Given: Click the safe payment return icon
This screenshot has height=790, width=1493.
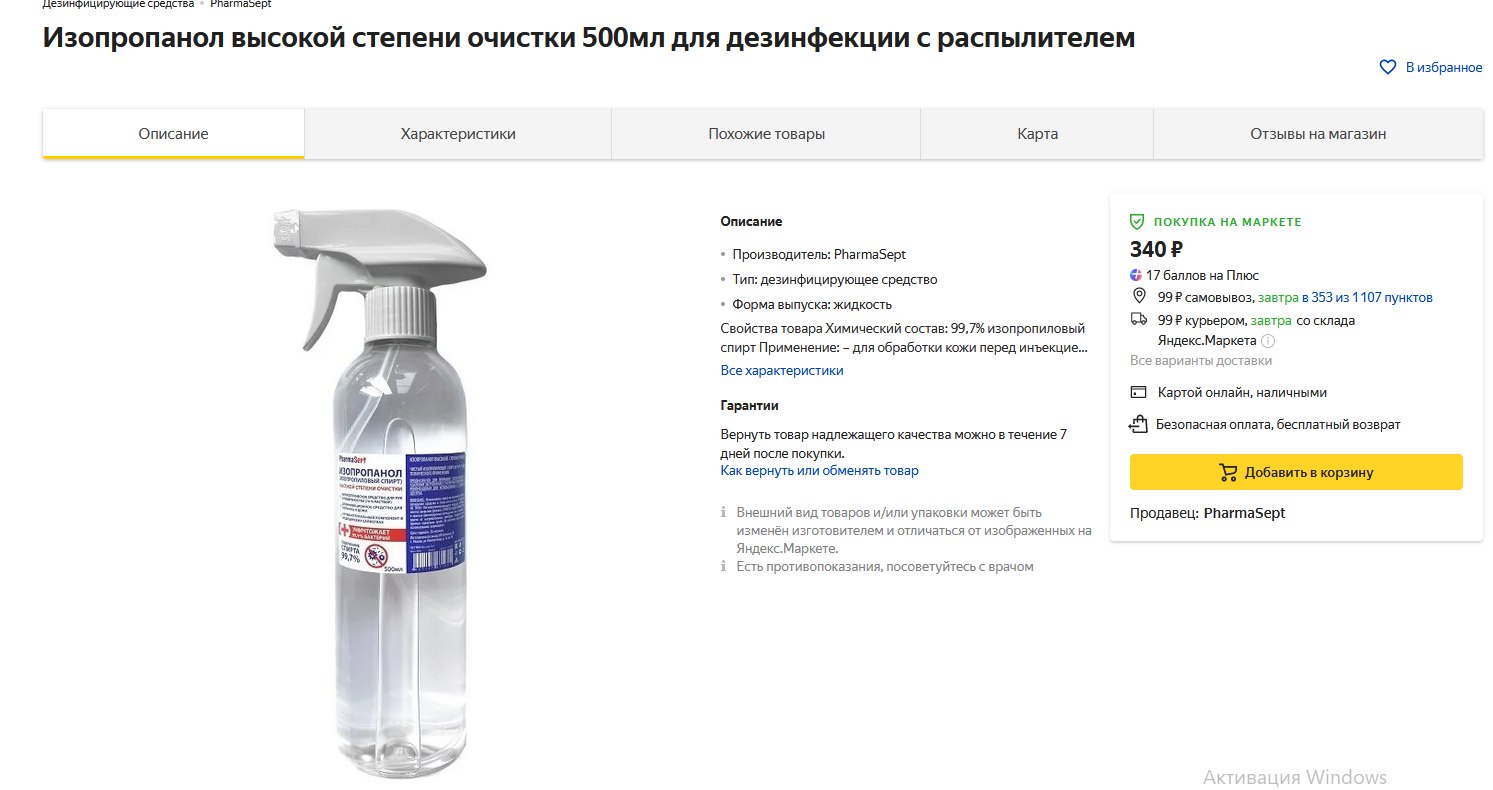Looking at the screenshot, I should click(x=1138, y=424).
